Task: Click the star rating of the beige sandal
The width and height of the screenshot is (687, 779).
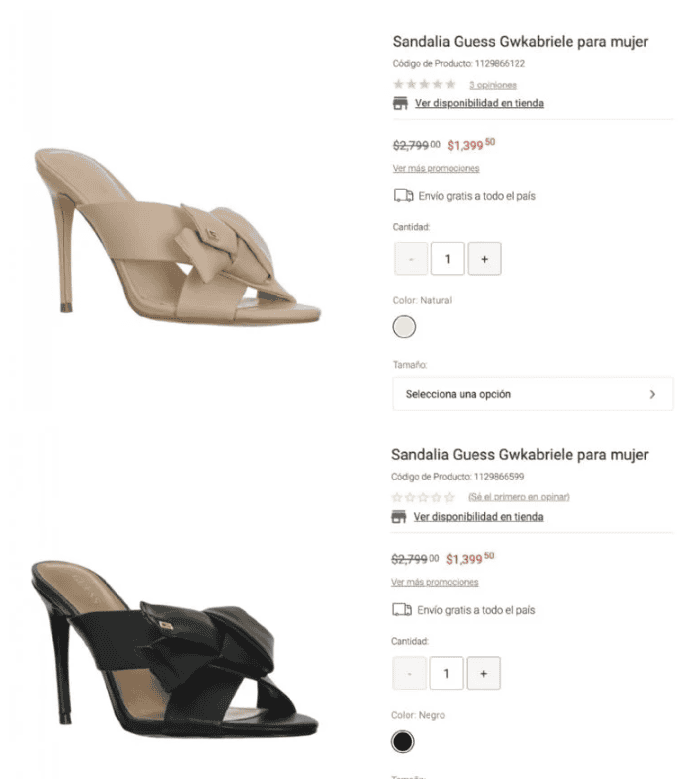Action: 424,84
